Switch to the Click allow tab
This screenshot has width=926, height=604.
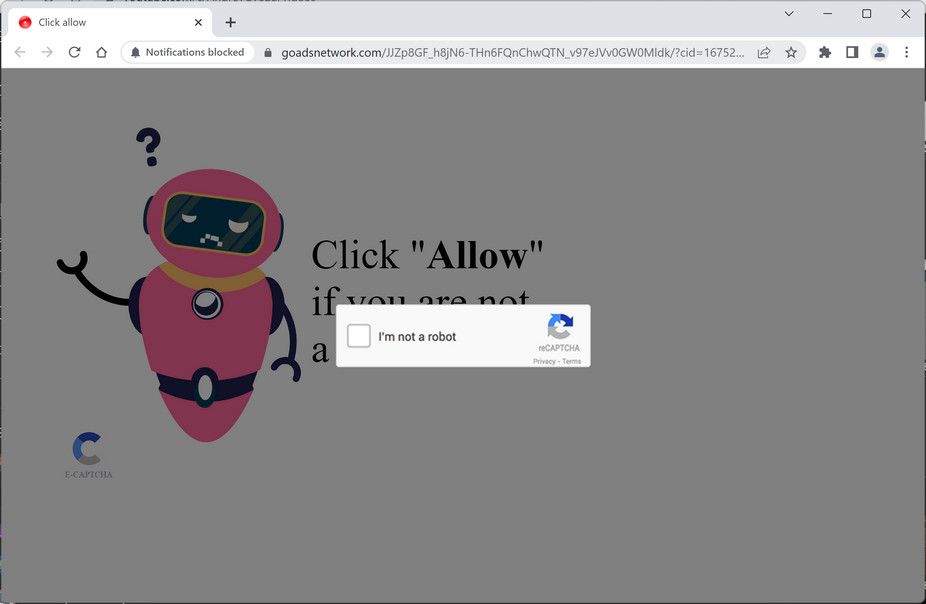pyautogui.click(x=109, y=22)
